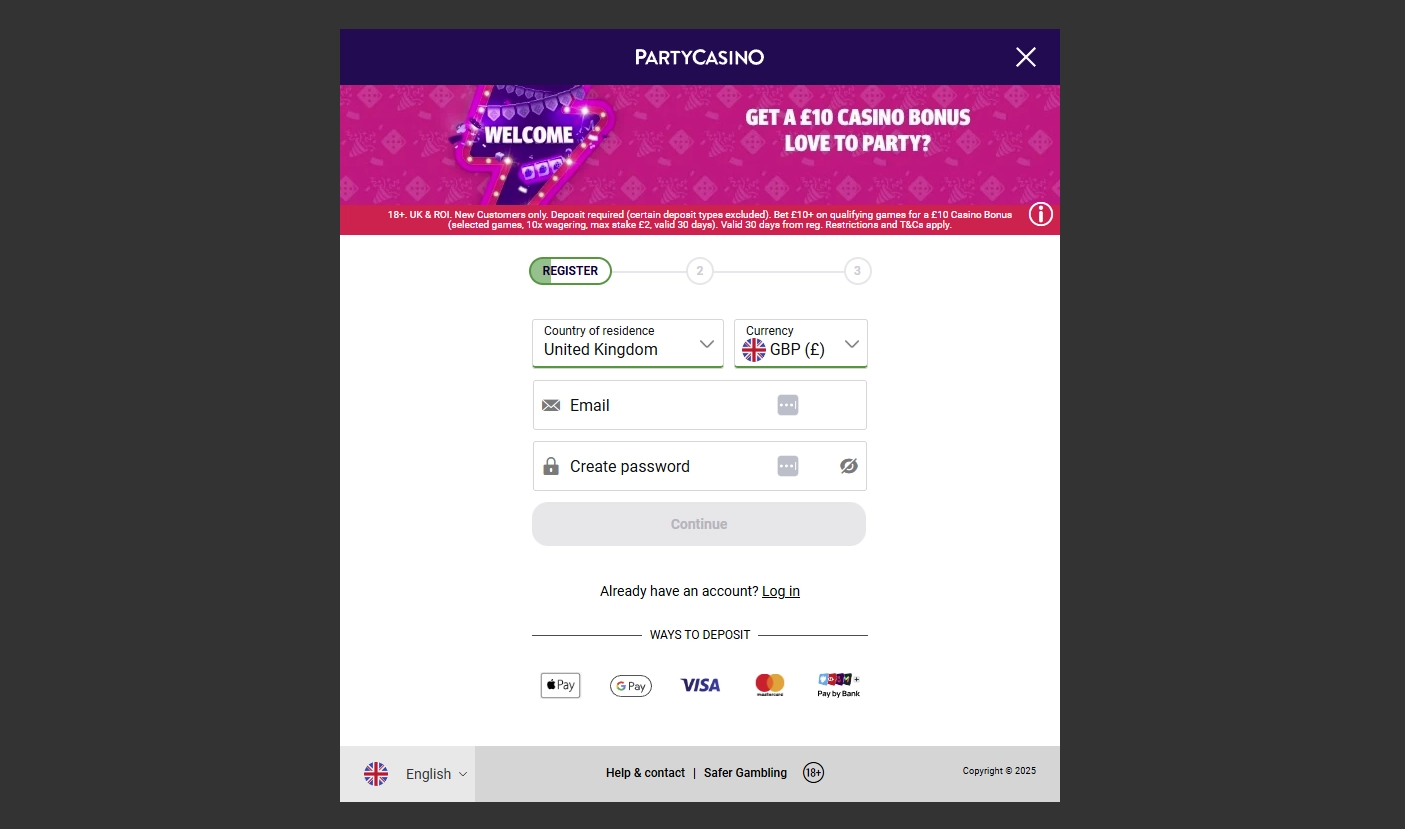Click the Visa deposit icon
The width and height of the screenshot is (1405, 829).
[699, 685]
